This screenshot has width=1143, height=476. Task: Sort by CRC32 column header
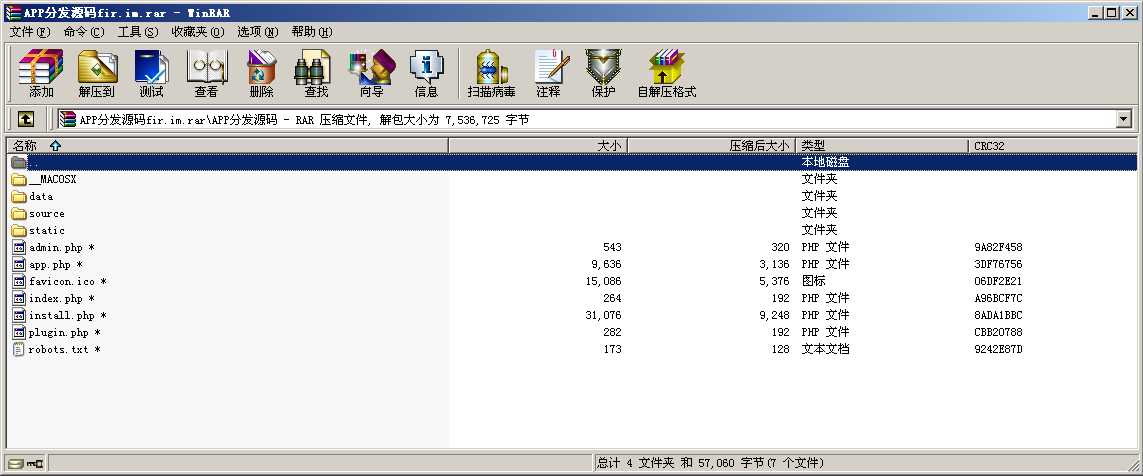1053,146
